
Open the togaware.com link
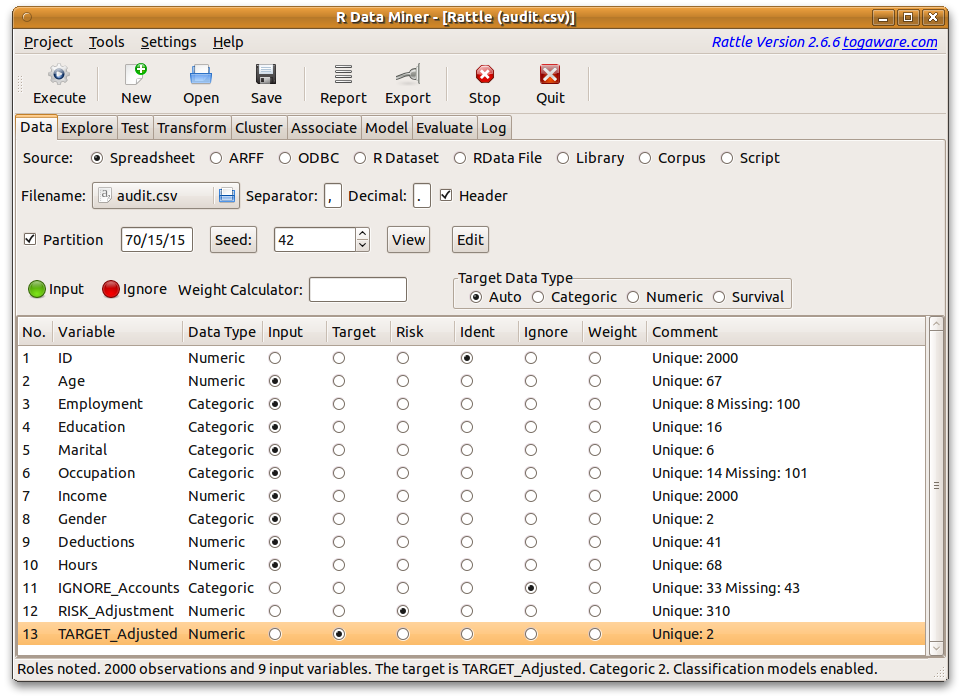pos(890,42)
